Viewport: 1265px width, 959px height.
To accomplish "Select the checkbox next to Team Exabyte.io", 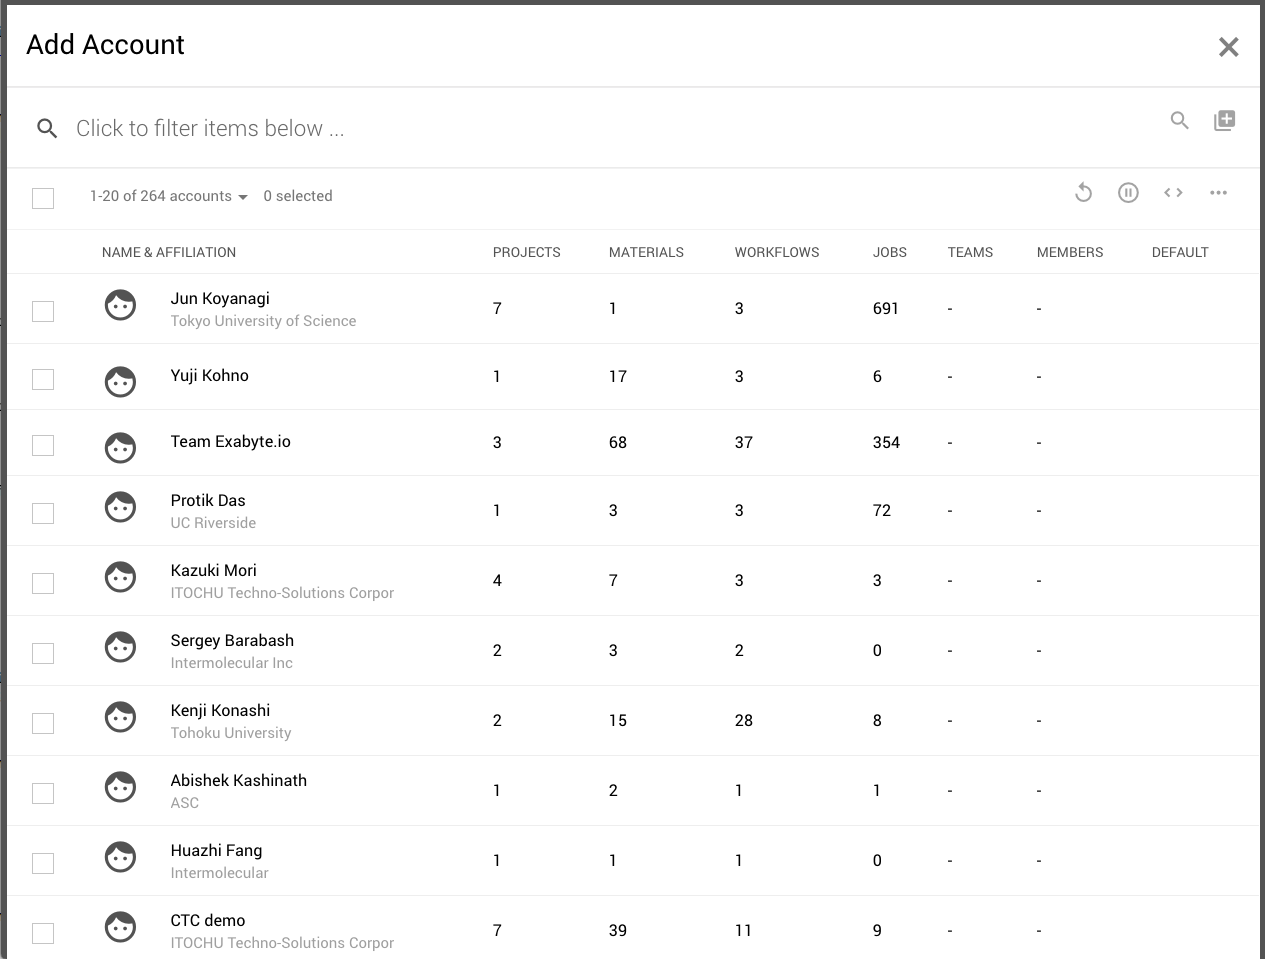I will (43, 445).
